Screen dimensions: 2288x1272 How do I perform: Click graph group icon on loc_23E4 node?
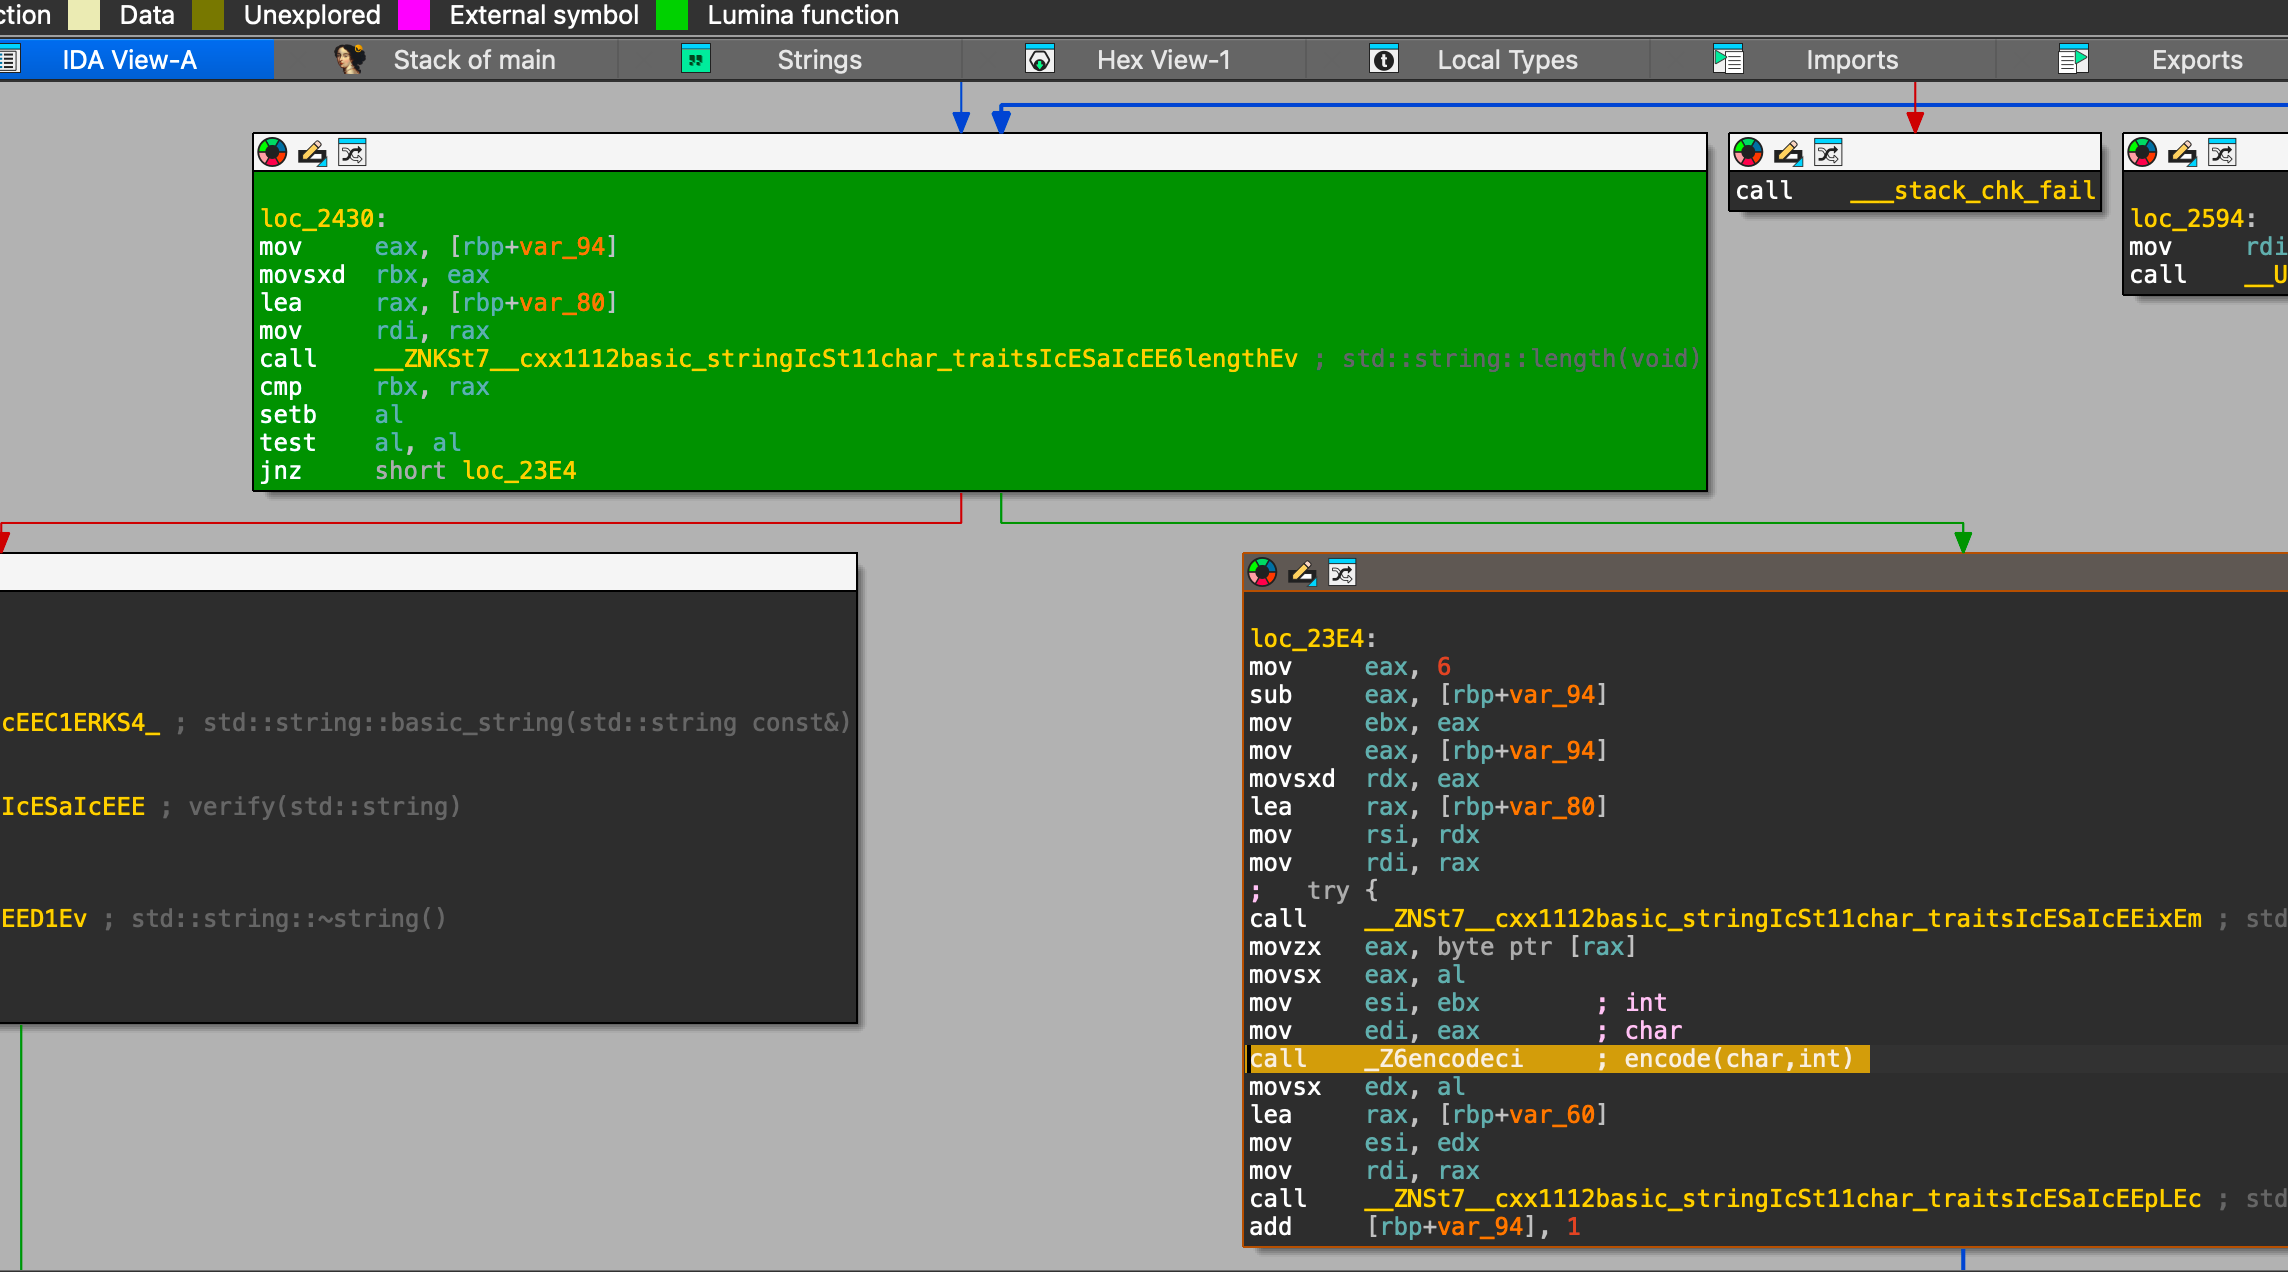click(1342, 573)
